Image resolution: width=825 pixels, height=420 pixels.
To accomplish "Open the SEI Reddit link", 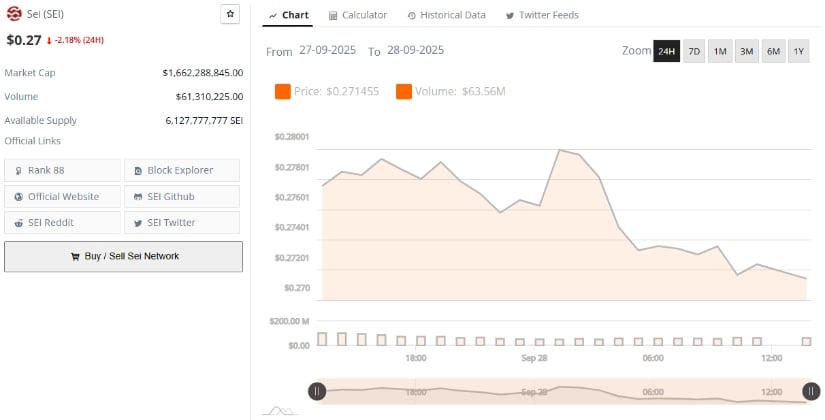I will 63,222.
